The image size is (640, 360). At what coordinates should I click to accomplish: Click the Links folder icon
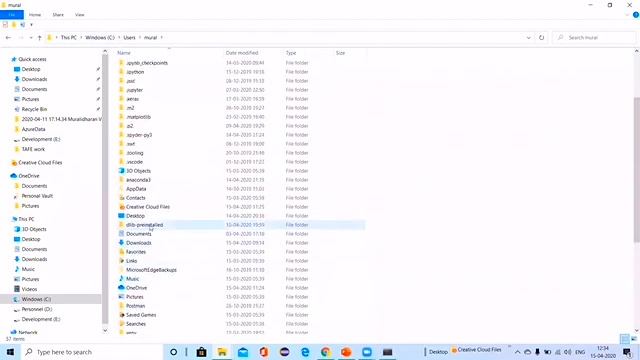click(x=121, y=260)
